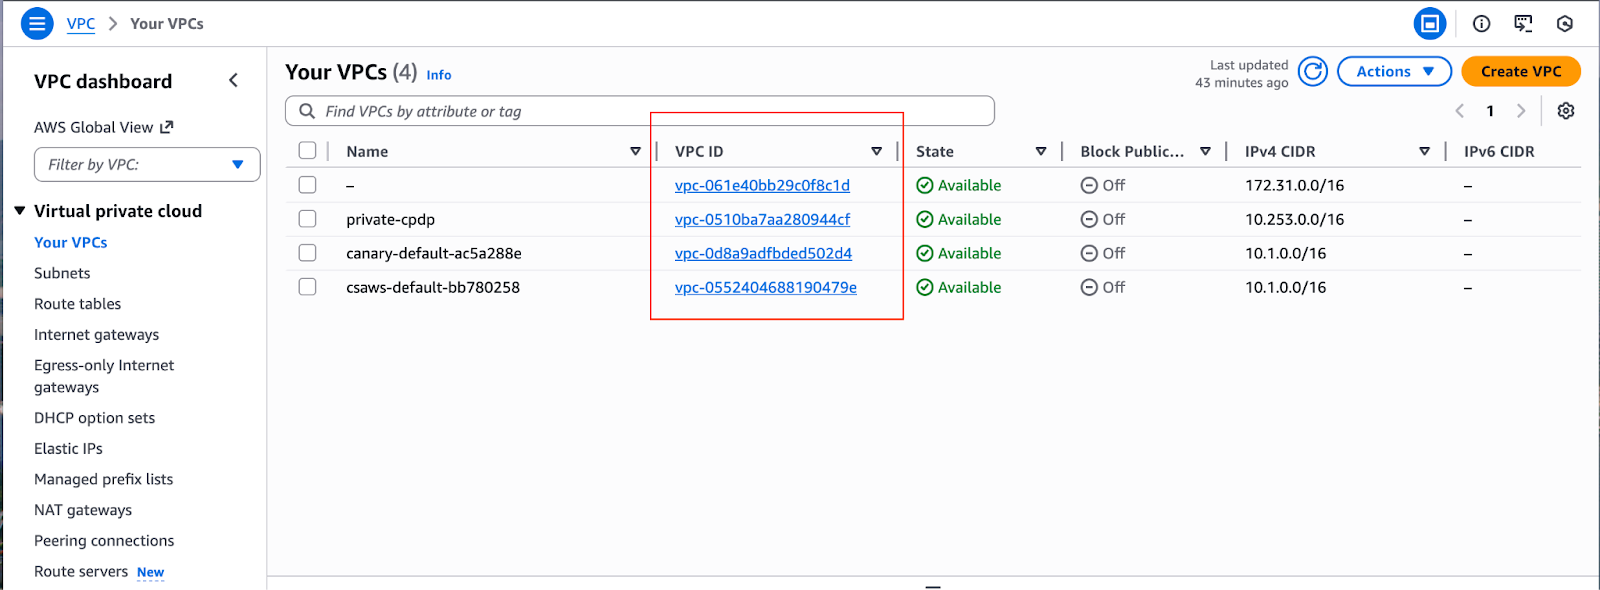The image size is (1600, 590).
Task: Open VPC link vpc-0510ba7aa280944cf
Action: coord(762,219)
